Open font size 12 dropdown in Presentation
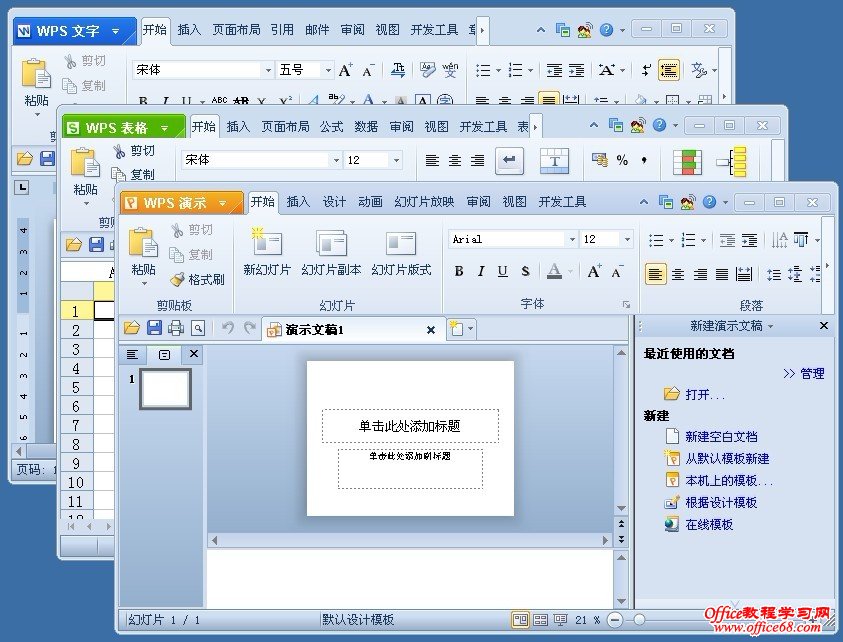 pos(627,240)
